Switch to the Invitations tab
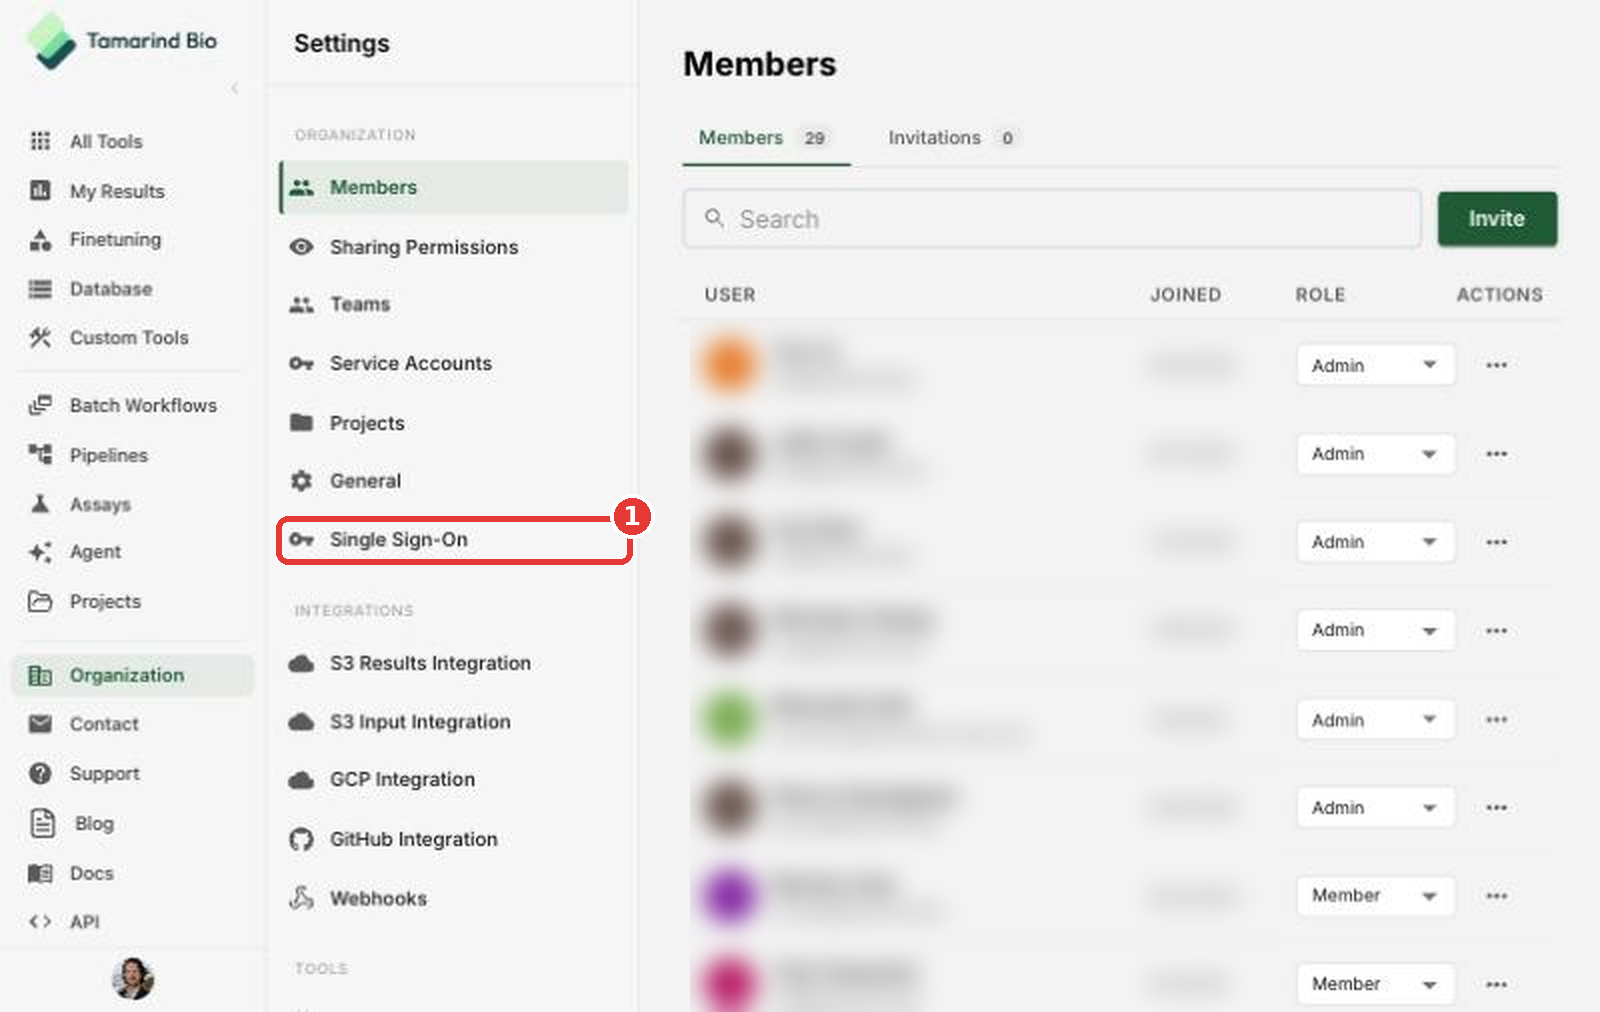This screenshot has width=1600, height=1012. point(952,138)
